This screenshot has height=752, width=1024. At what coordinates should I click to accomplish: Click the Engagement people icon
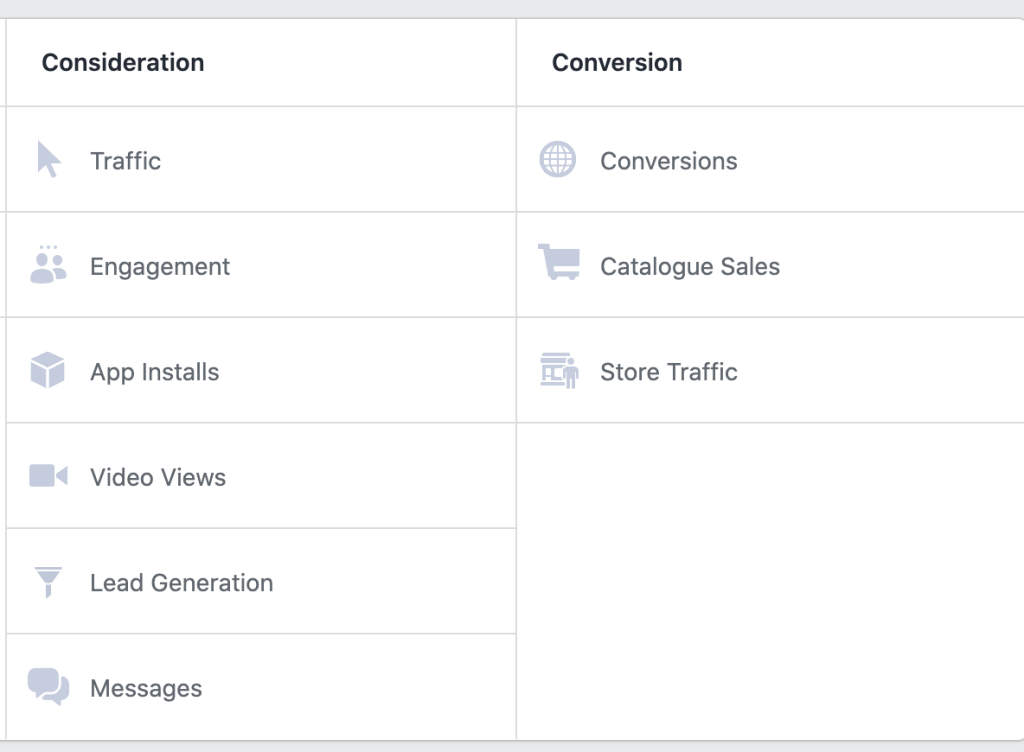tap(48, 265)
